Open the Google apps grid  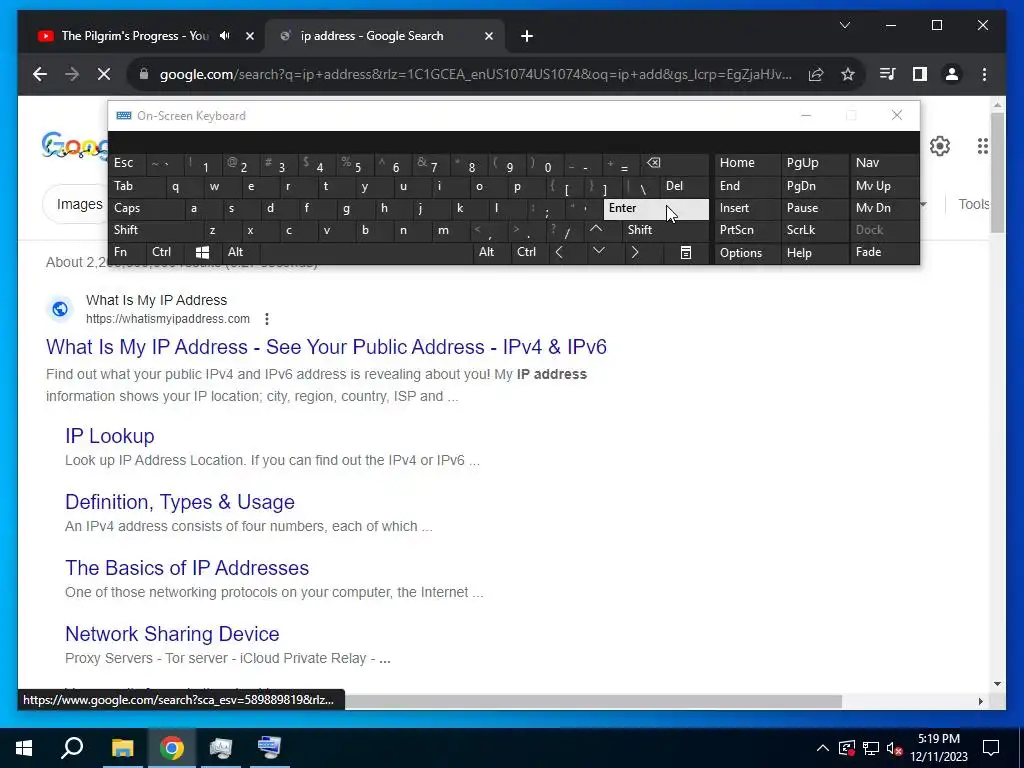pyautogui.click(x=982, y=146)
